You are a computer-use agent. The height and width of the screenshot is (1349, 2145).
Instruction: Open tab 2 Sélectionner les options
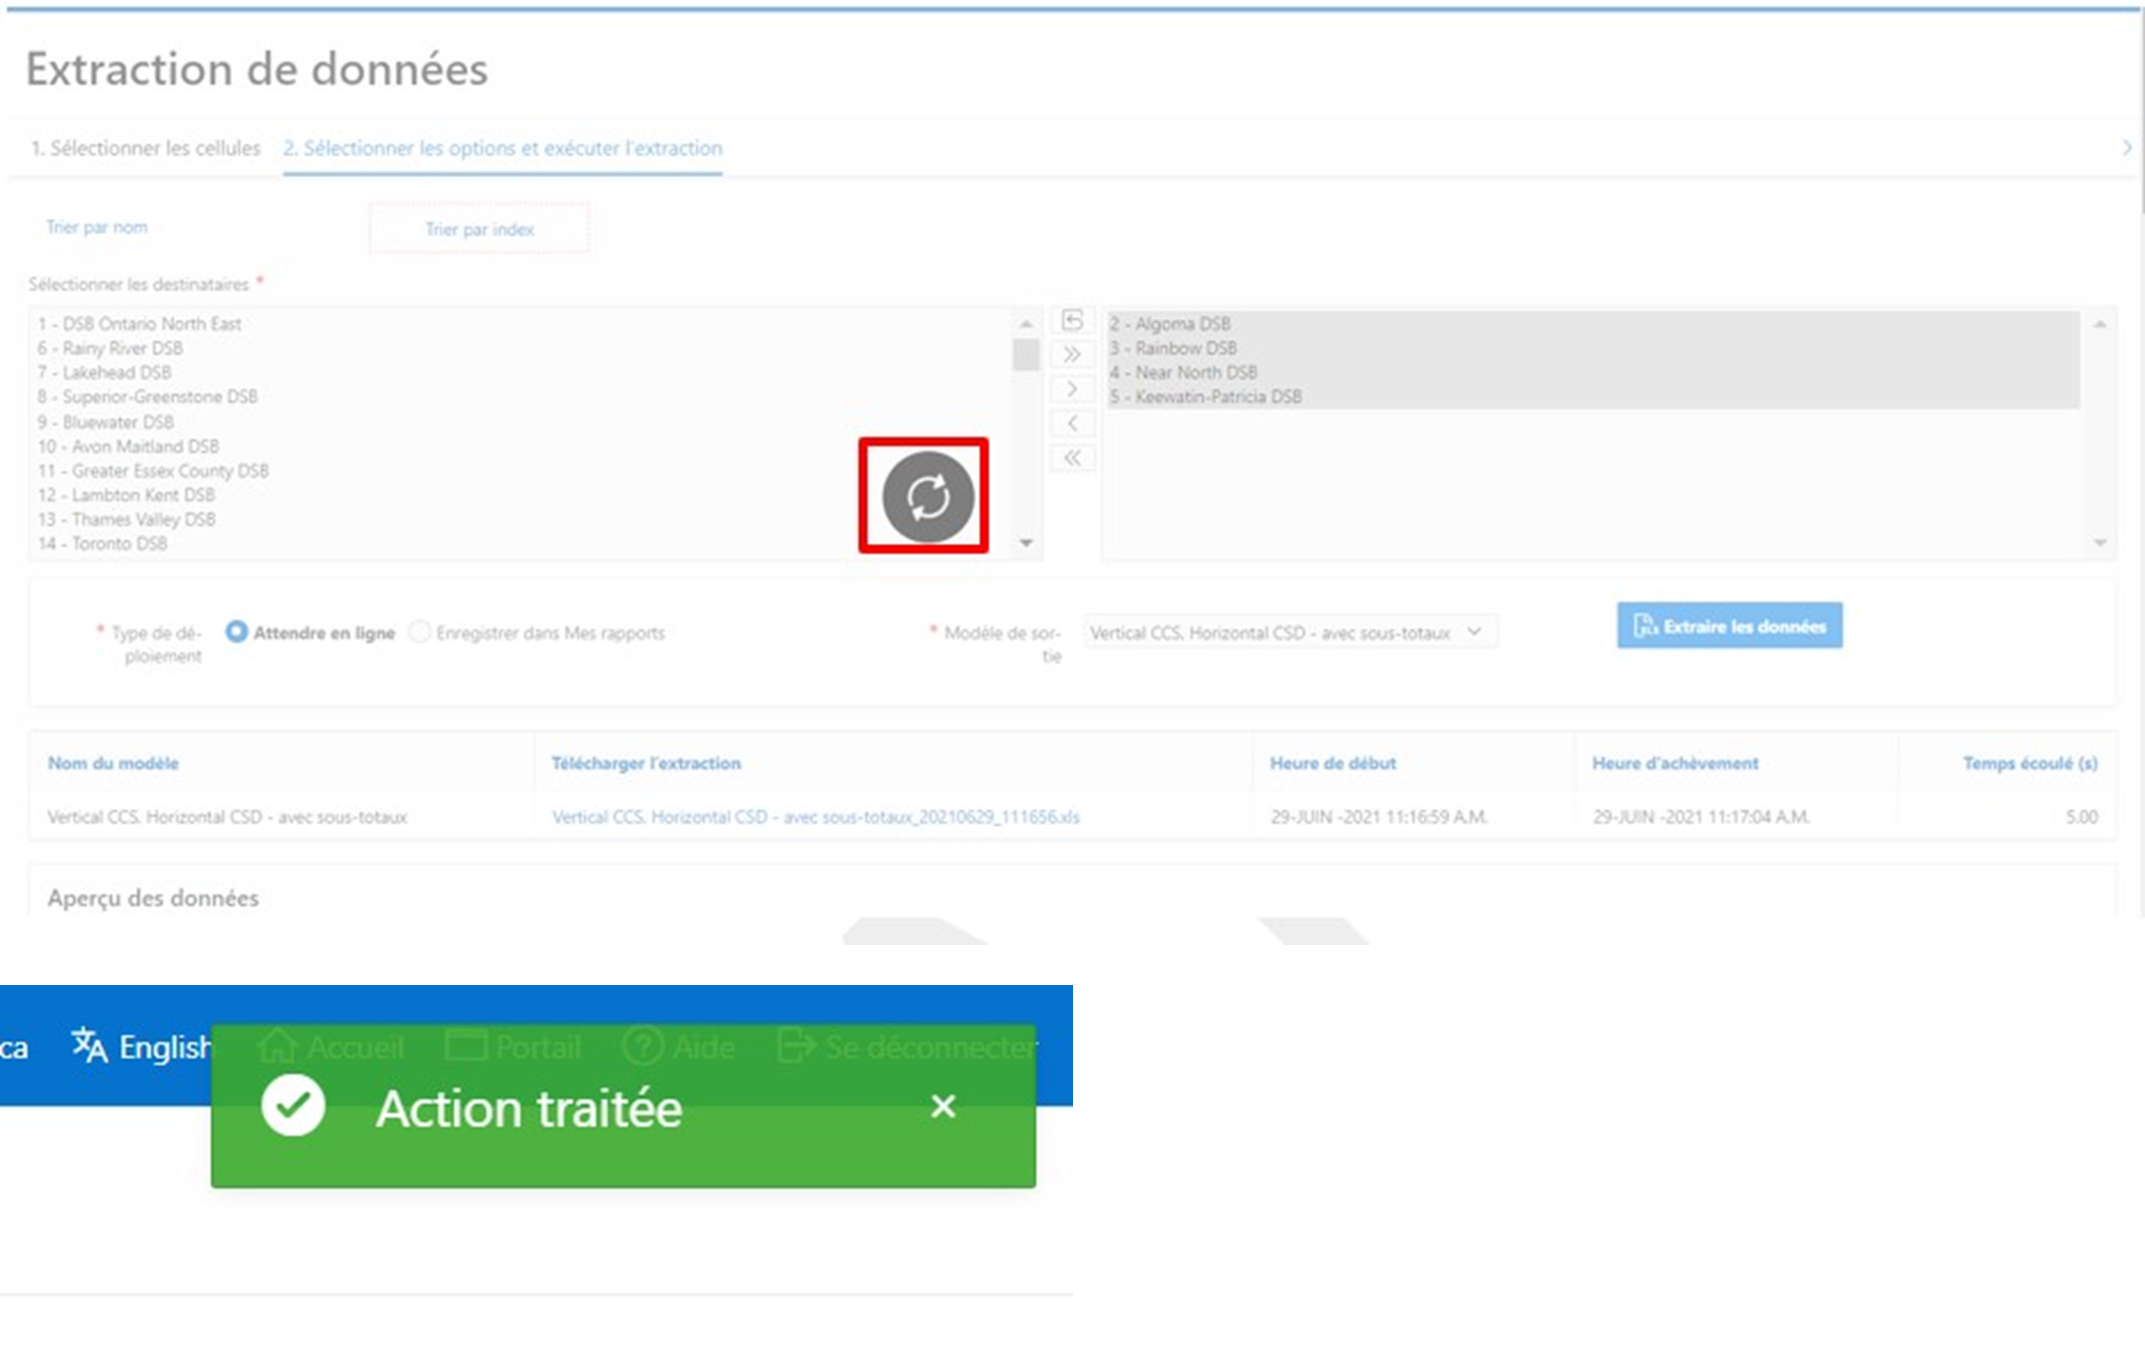[x=502, y=148]
